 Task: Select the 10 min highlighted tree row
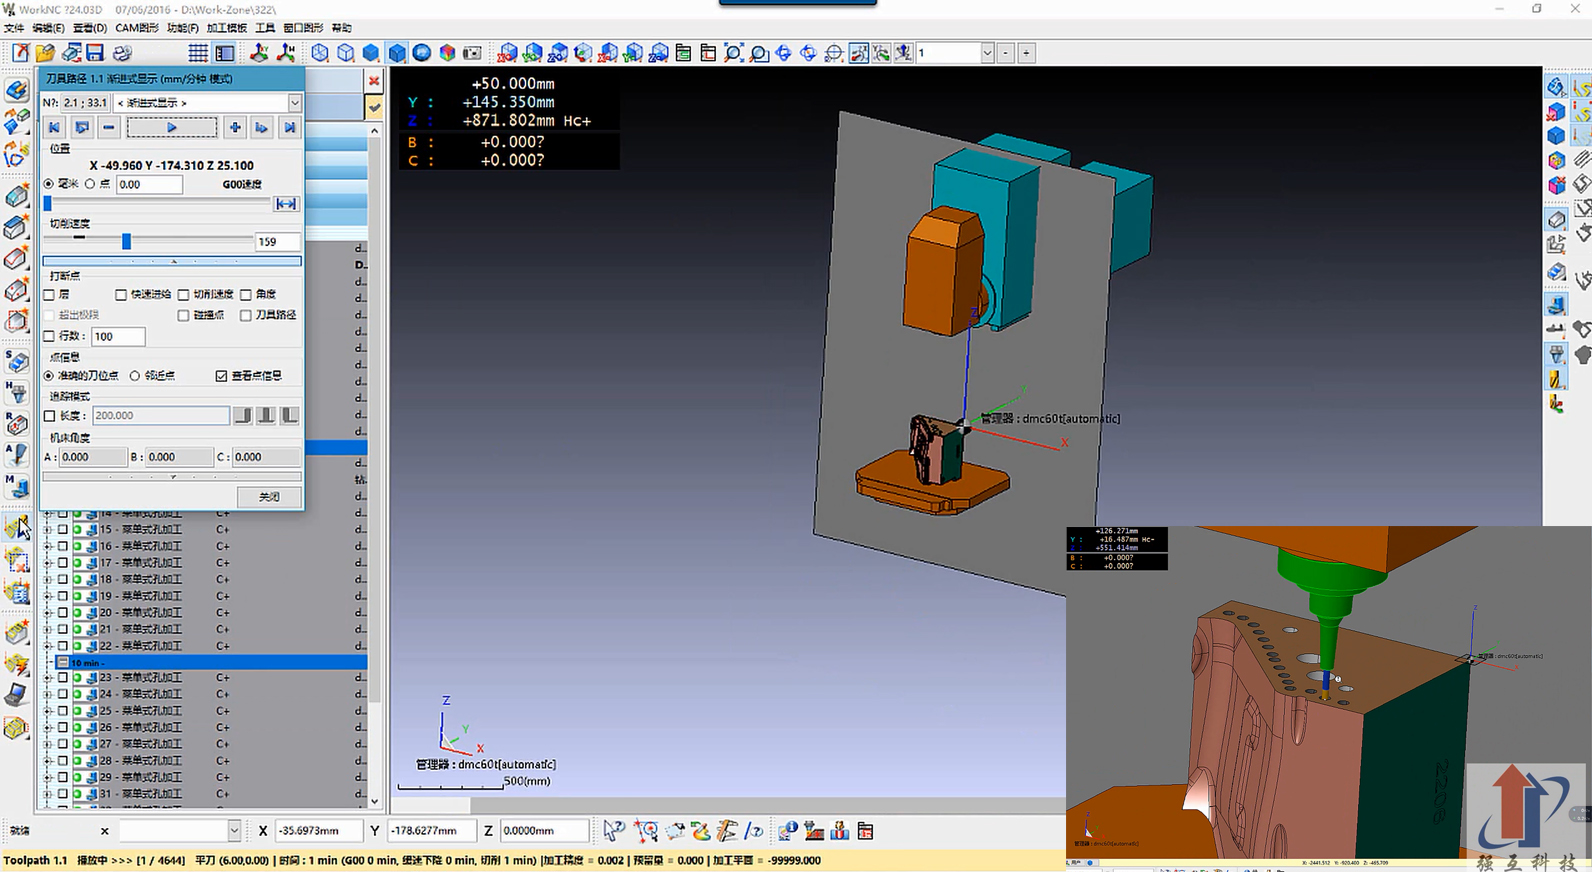point(210,662)
